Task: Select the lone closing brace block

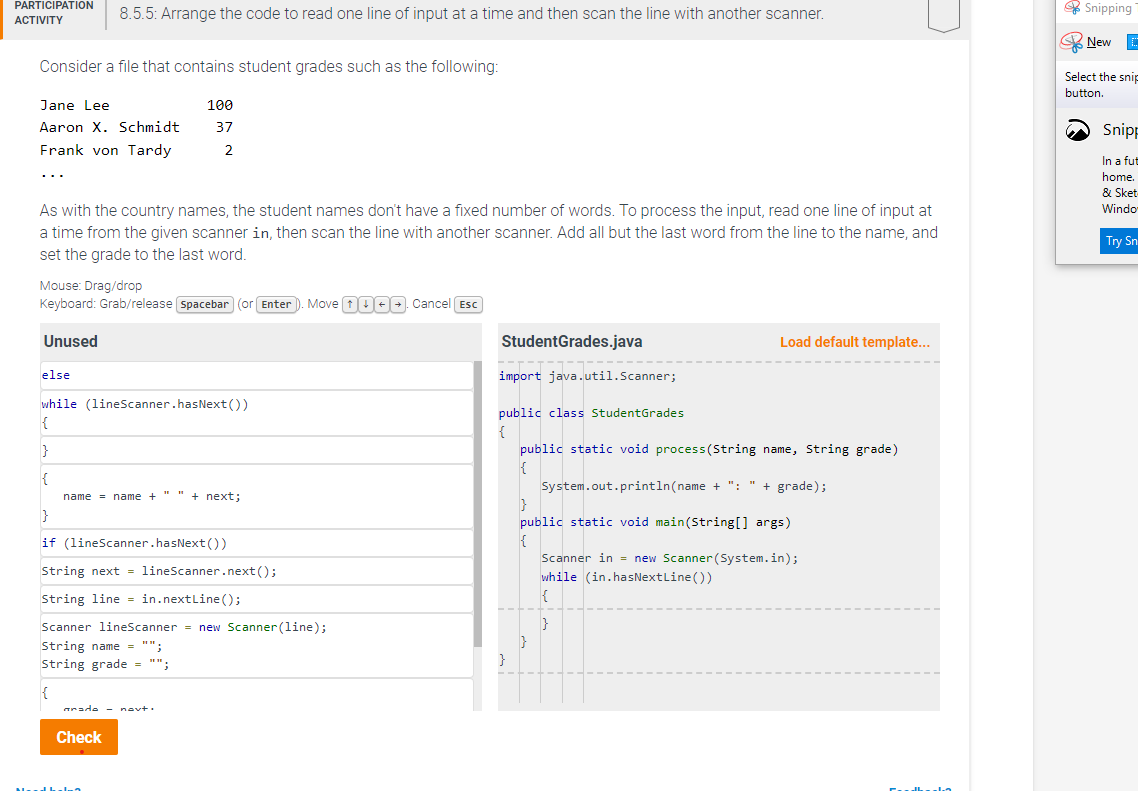Action: coord(257,451)
